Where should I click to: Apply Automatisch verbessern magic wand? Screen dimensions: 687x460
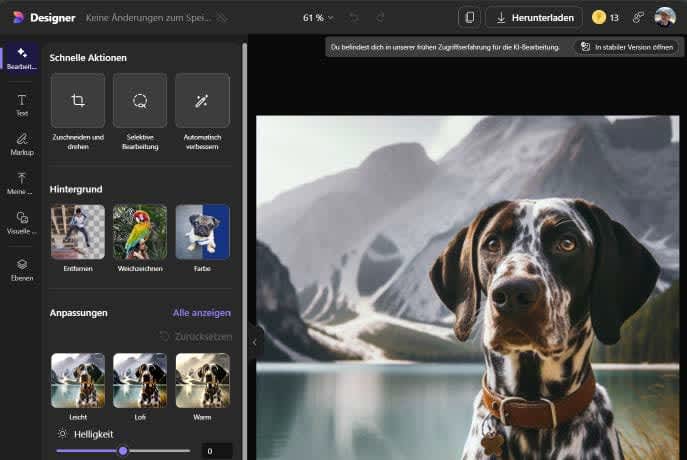click(202, 101)
